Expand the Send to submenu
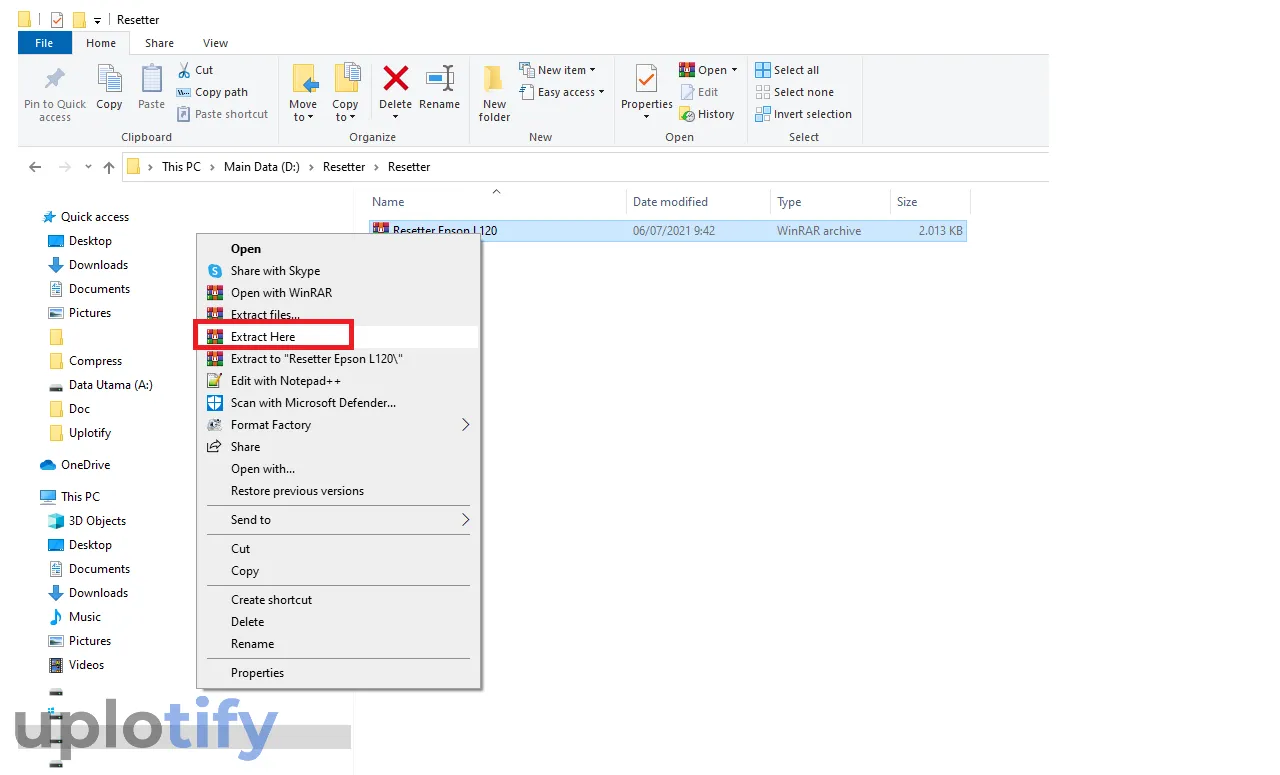This screenshot has width=1280, height=775. [x=338, y=520]
